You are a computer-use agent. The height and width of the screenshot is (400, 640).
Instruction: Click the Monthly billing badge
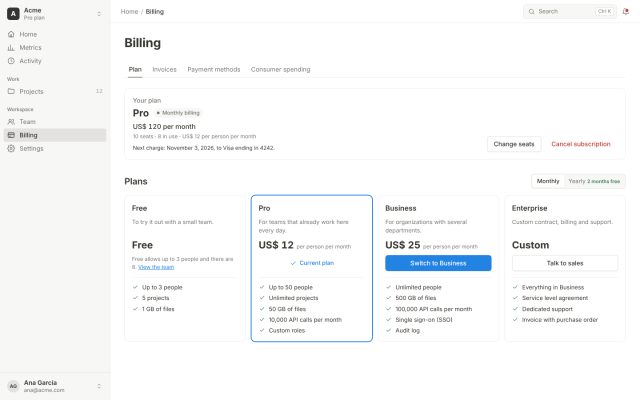click(178, 113)
